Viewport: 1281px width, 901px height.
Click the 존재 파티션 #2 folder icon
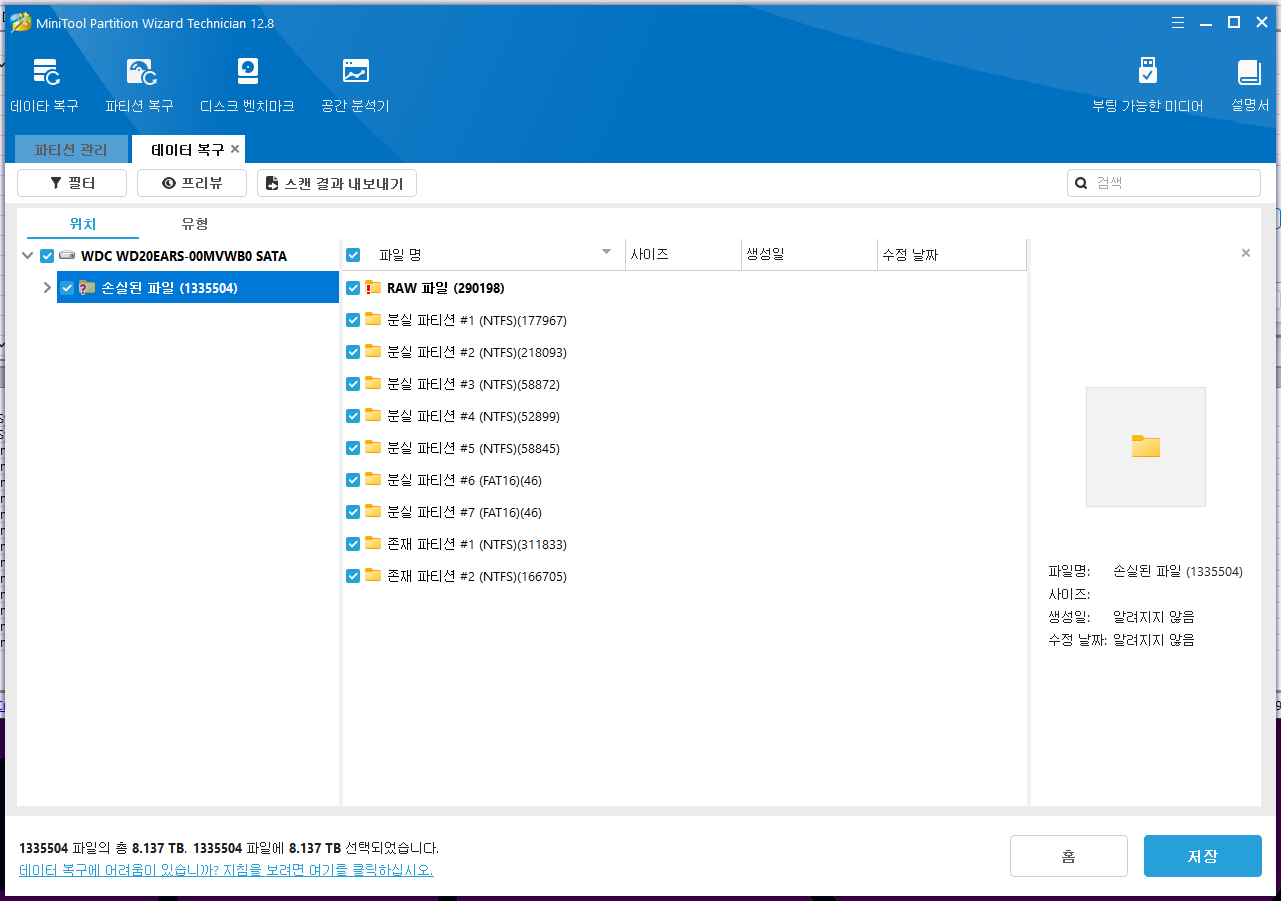373,576
